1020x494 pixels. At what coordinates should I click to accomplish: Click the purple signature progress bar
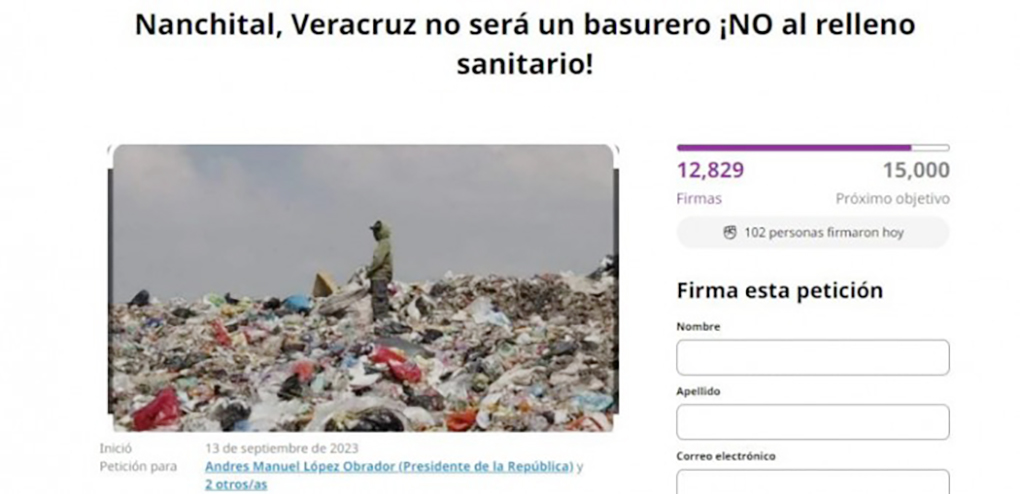[x=812, y=148]
